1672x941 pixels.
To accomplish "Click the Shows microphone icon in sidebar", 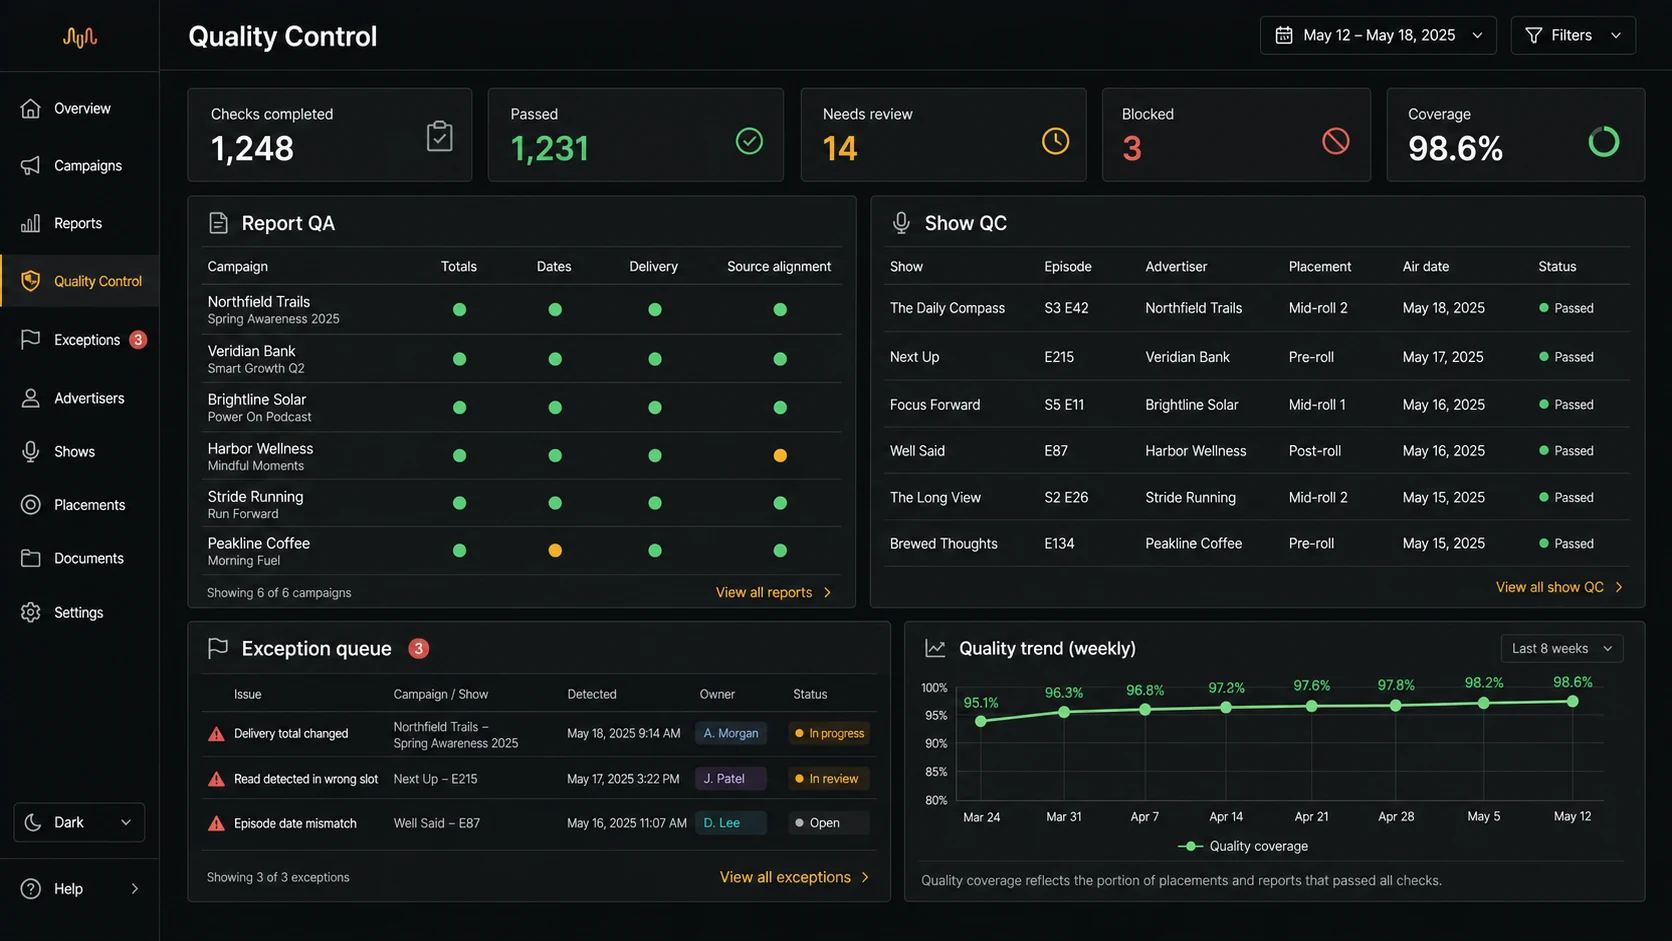I will coord(31,452).
